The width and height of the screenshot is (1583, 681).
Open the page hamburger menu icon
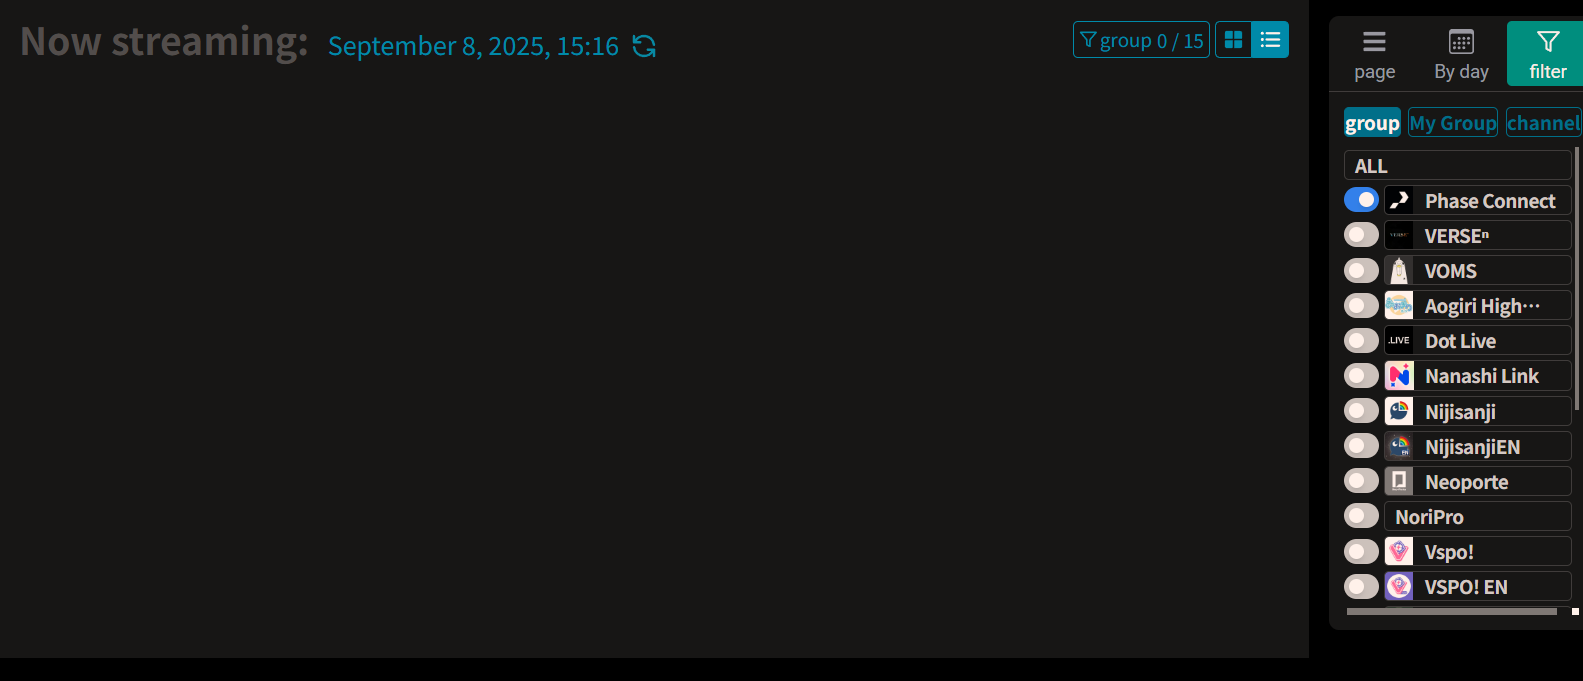click(x=1374, y=42)
